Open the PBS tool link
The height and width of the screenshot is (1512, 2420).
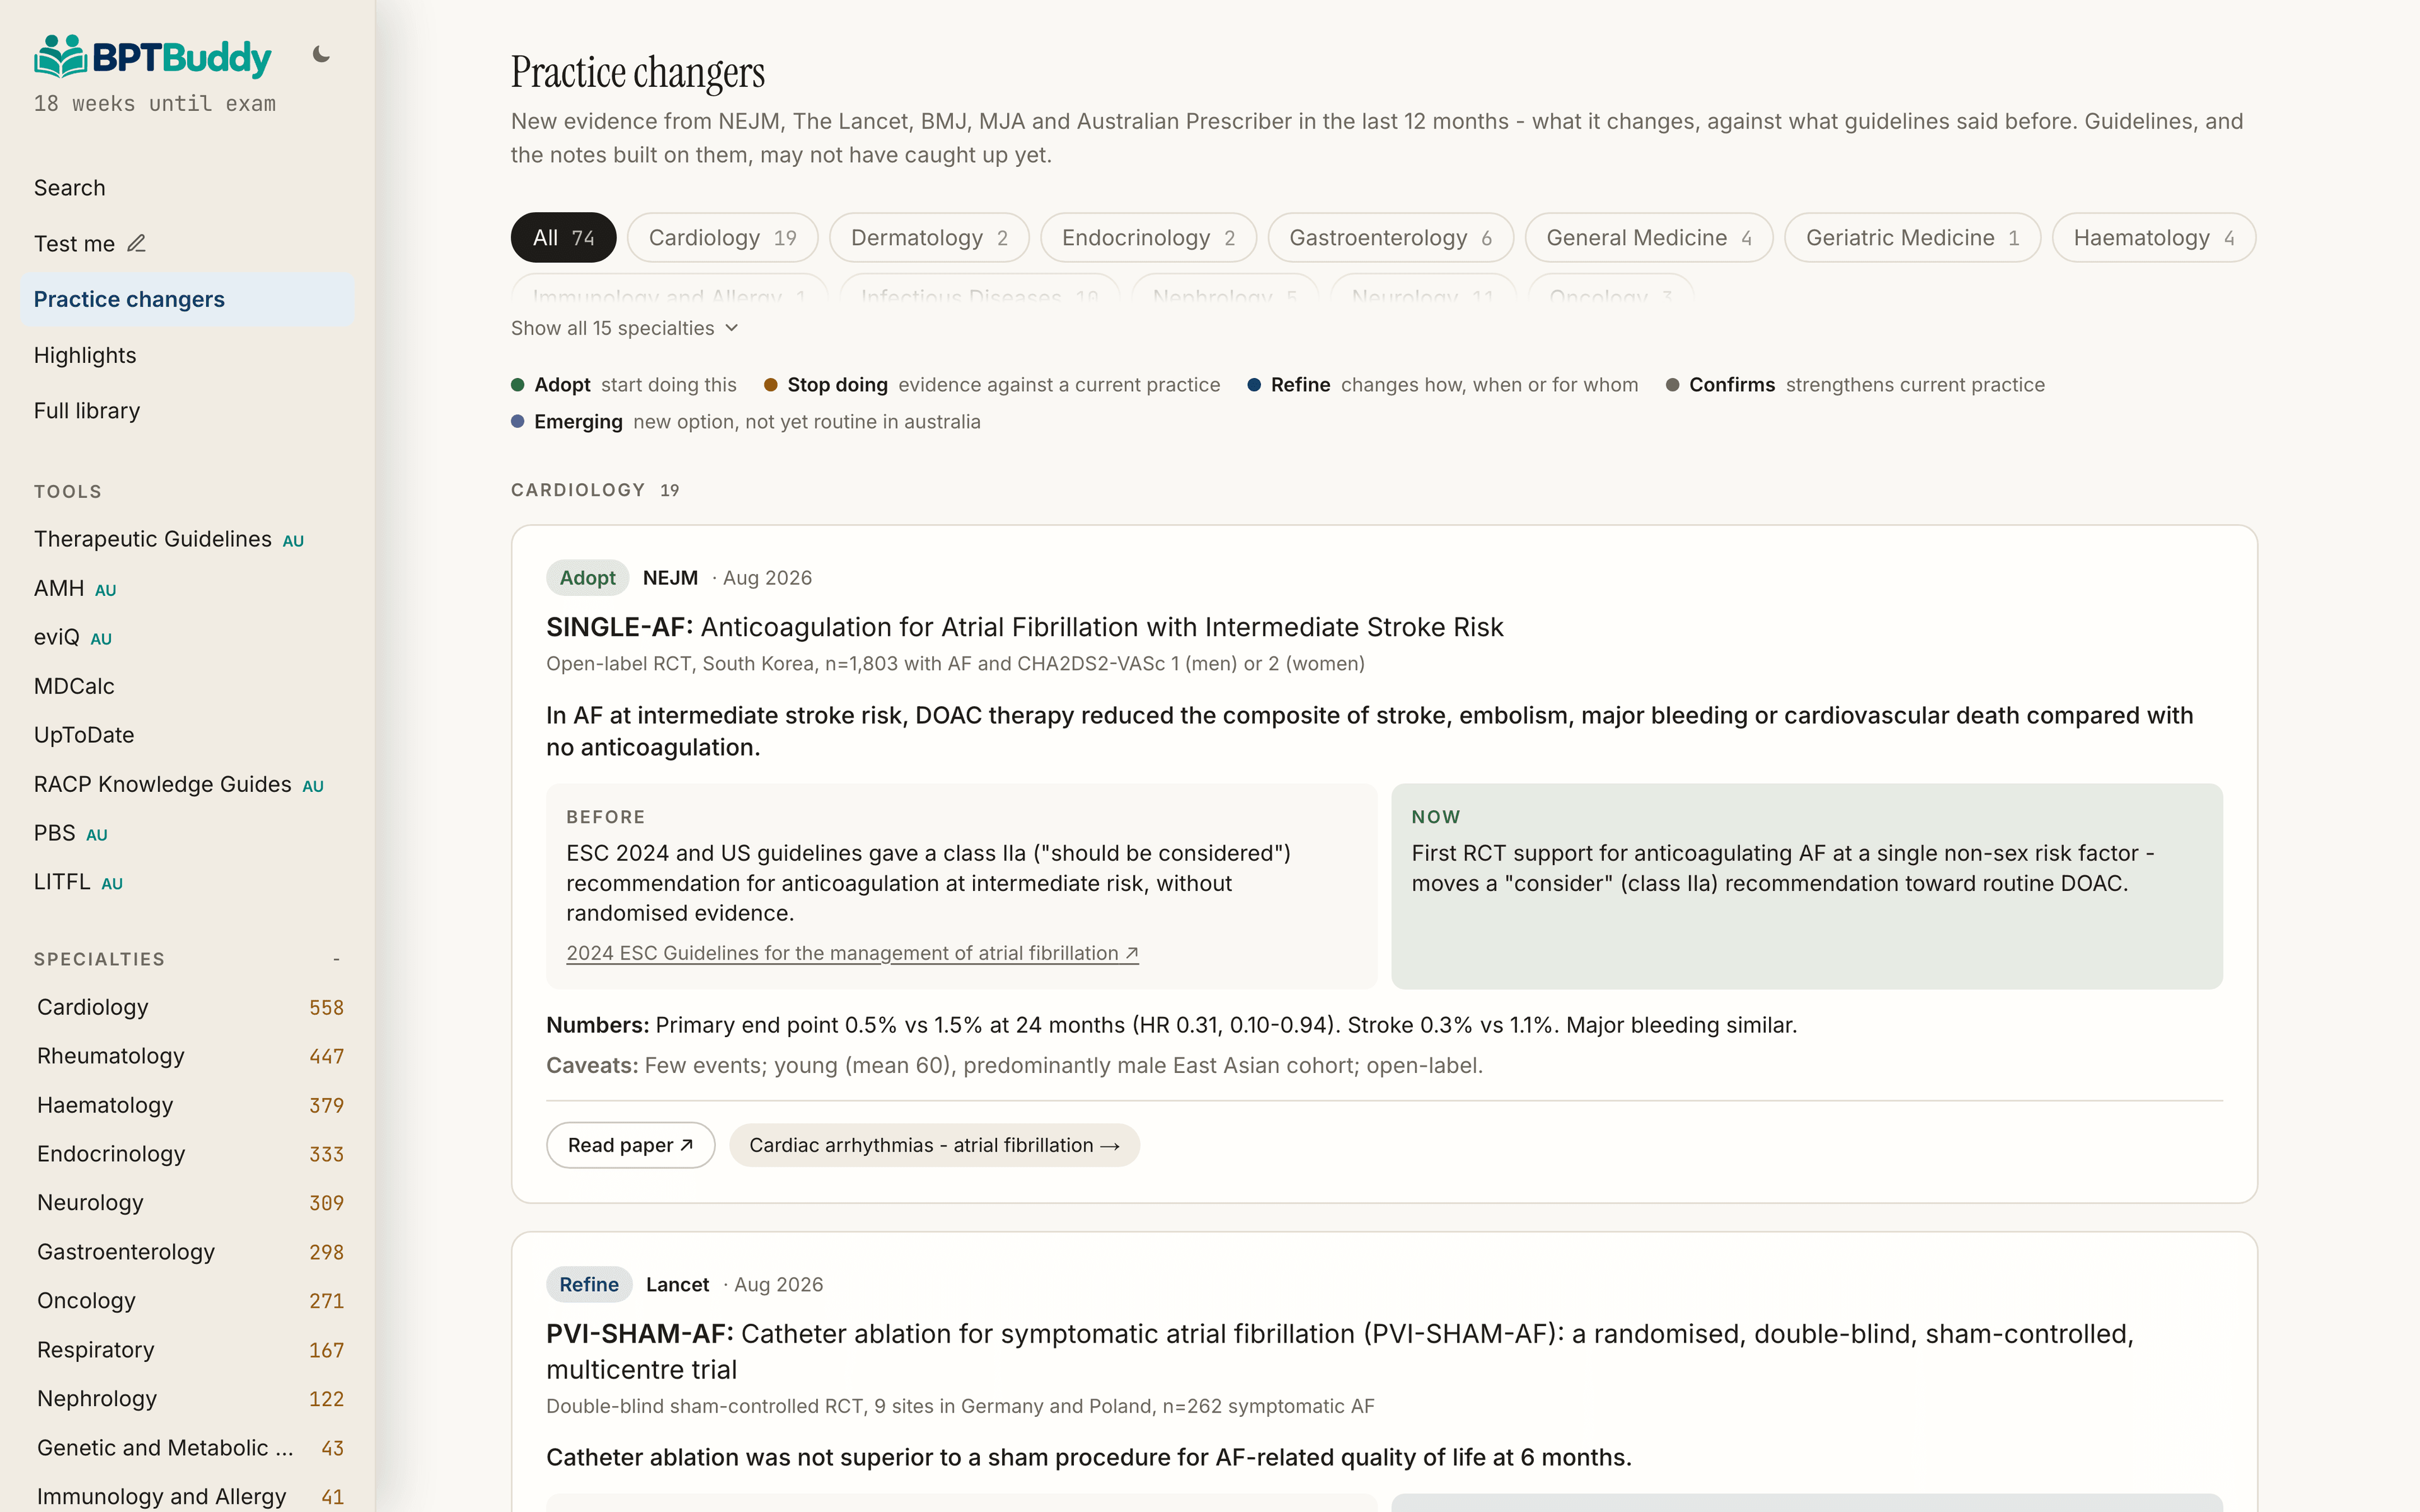71,833
